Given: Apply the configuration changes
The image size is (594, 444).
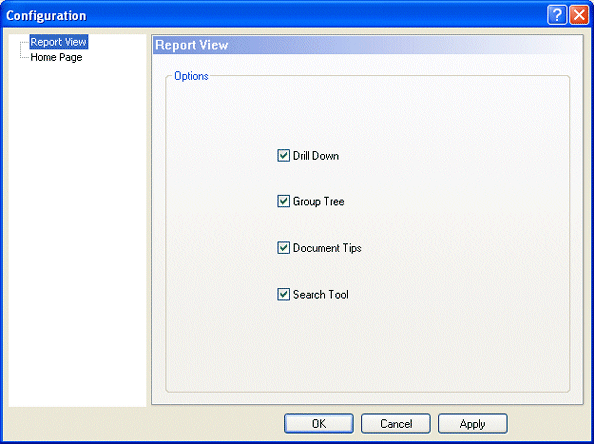Looking at the screenshot, I should pyautogui.click(x=472, y=424).
